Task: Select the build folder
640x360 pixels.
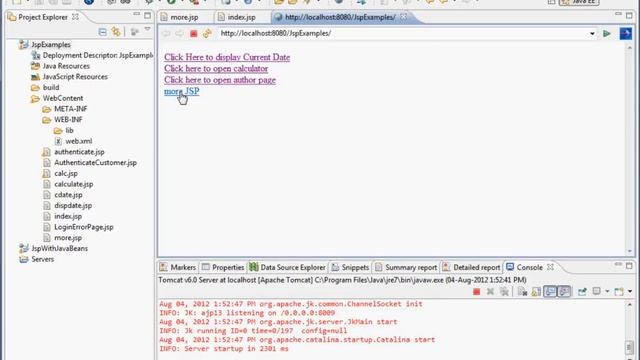Action: (x=51, y=87)
